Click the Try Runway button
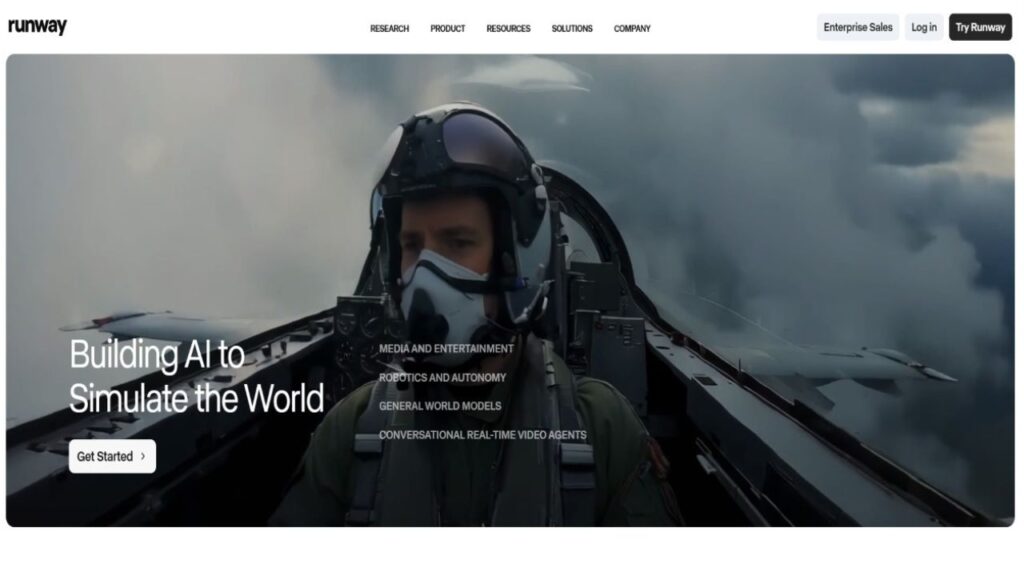The width and height of the screenshot is (1024, 576). click(980, 27)
